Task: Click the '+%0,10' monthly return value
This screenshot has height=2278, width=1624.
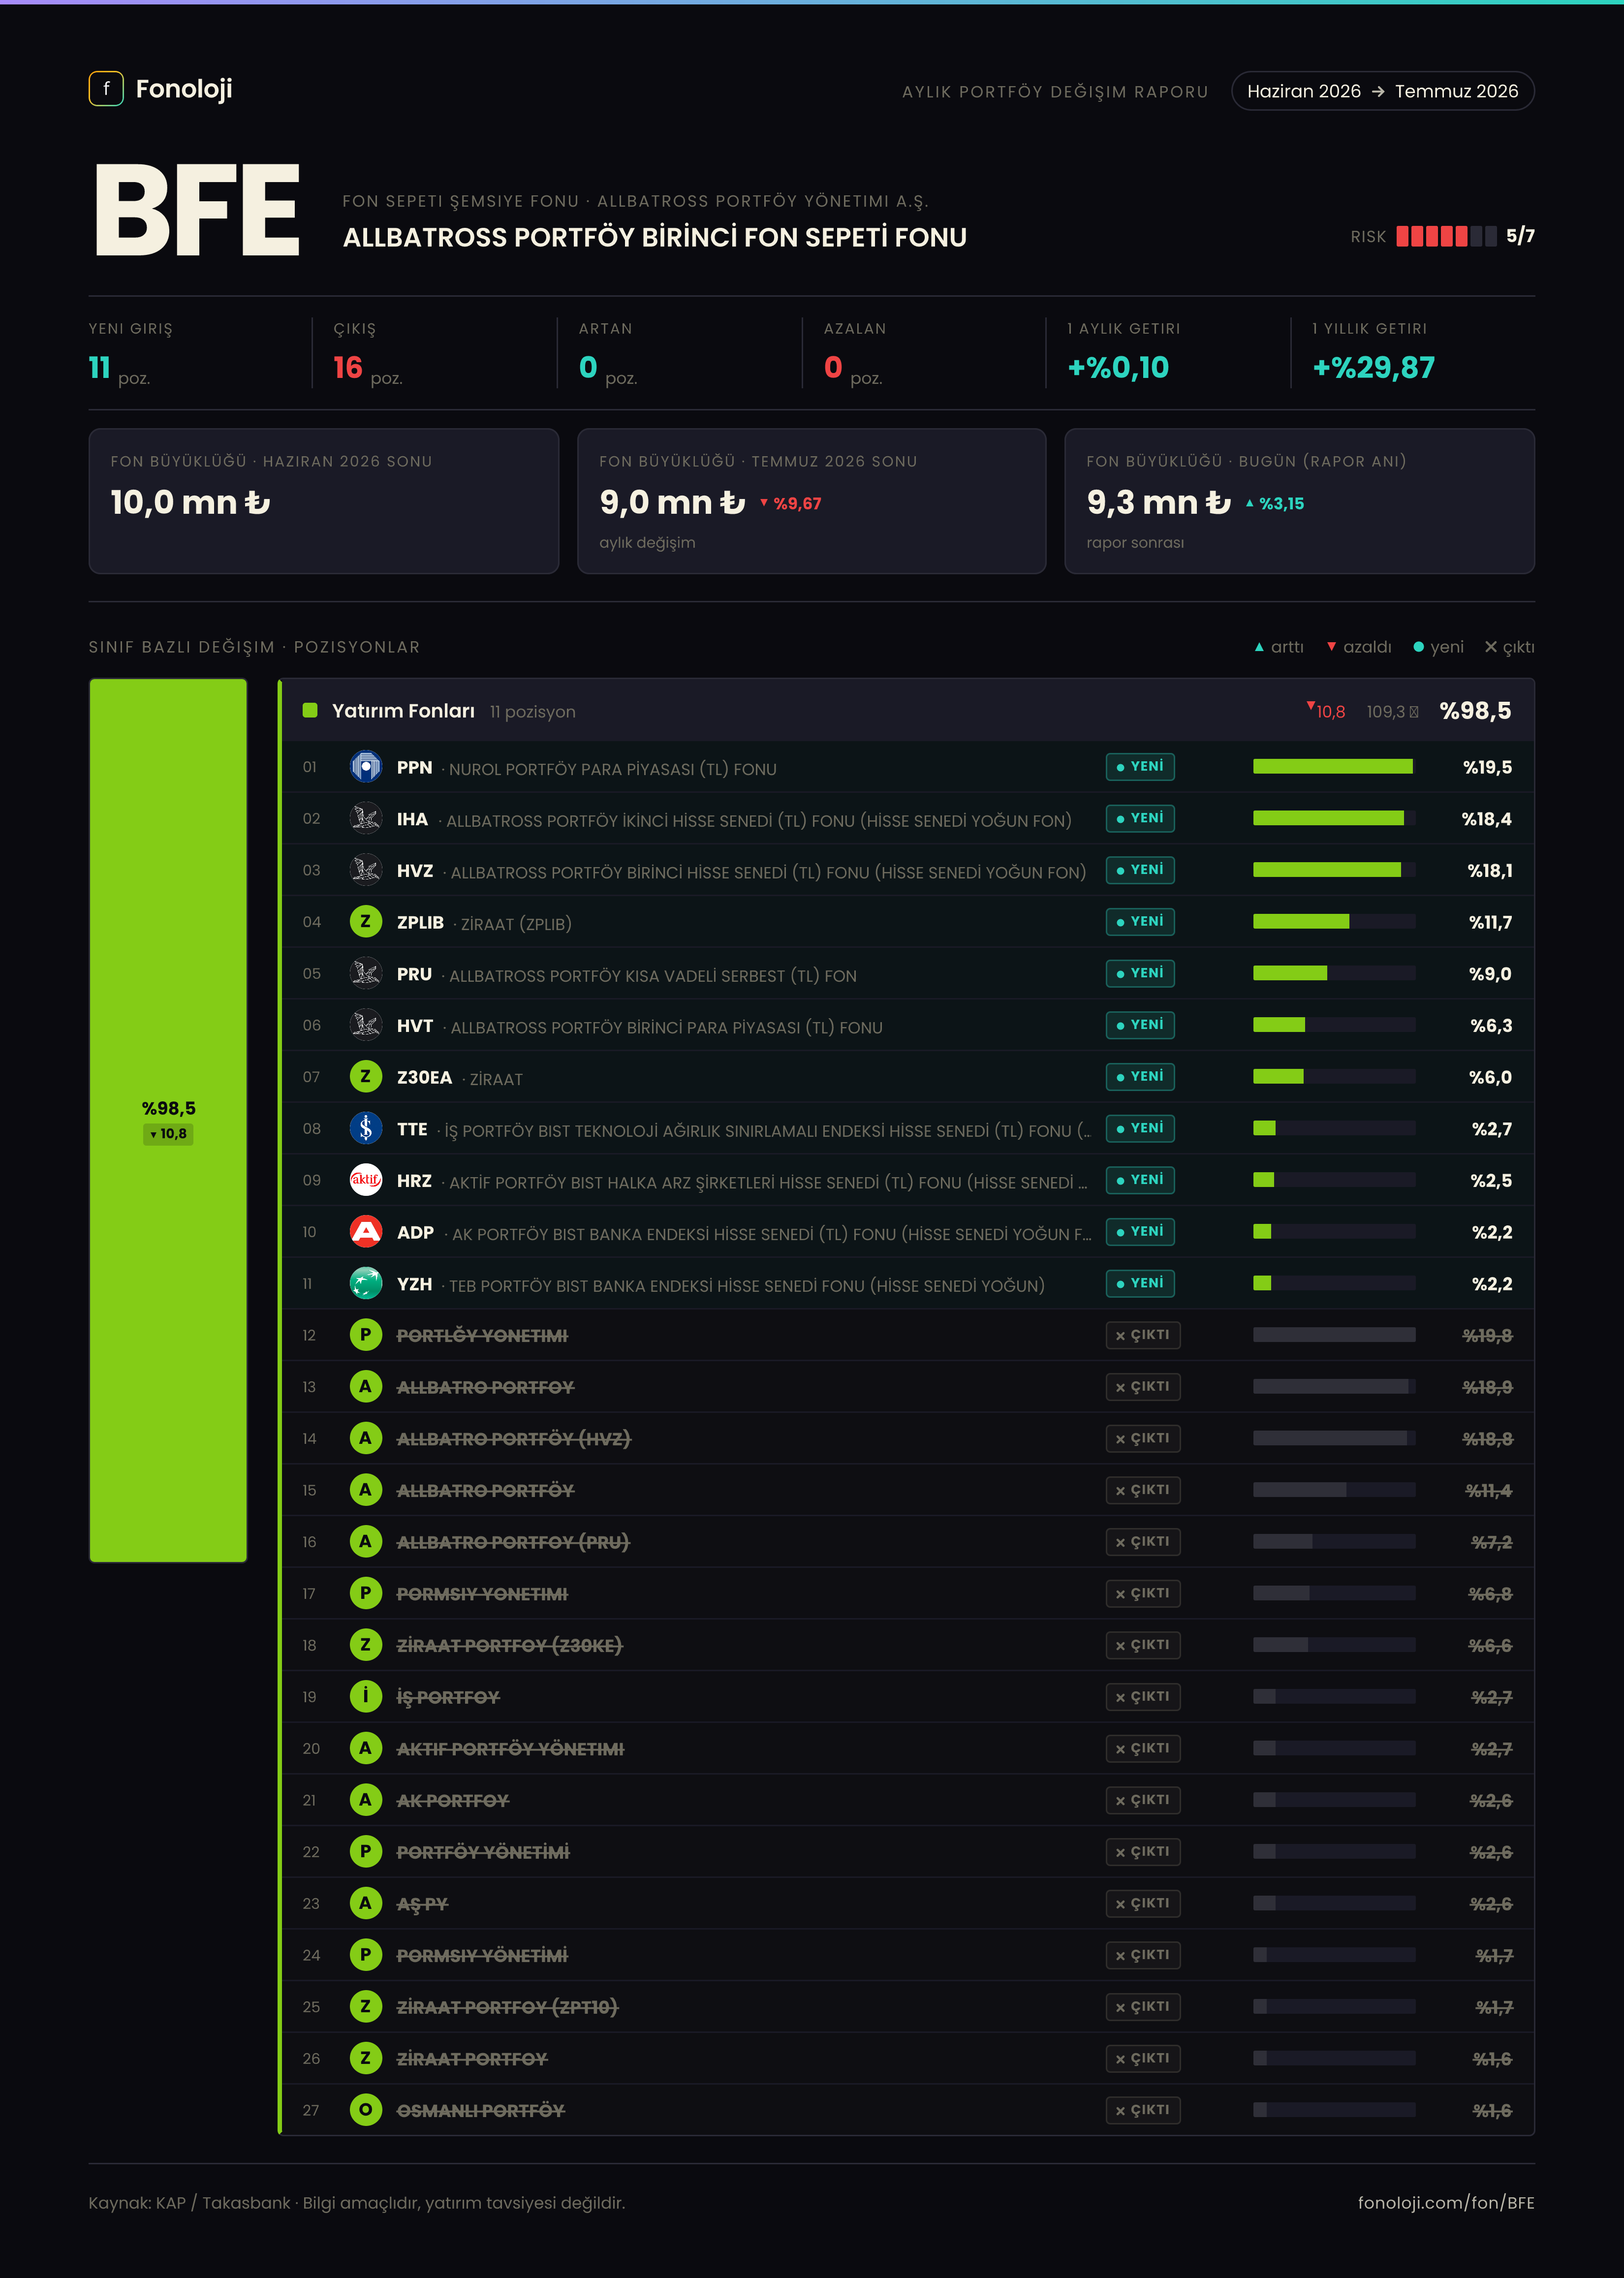Action: coord(1118,368)
